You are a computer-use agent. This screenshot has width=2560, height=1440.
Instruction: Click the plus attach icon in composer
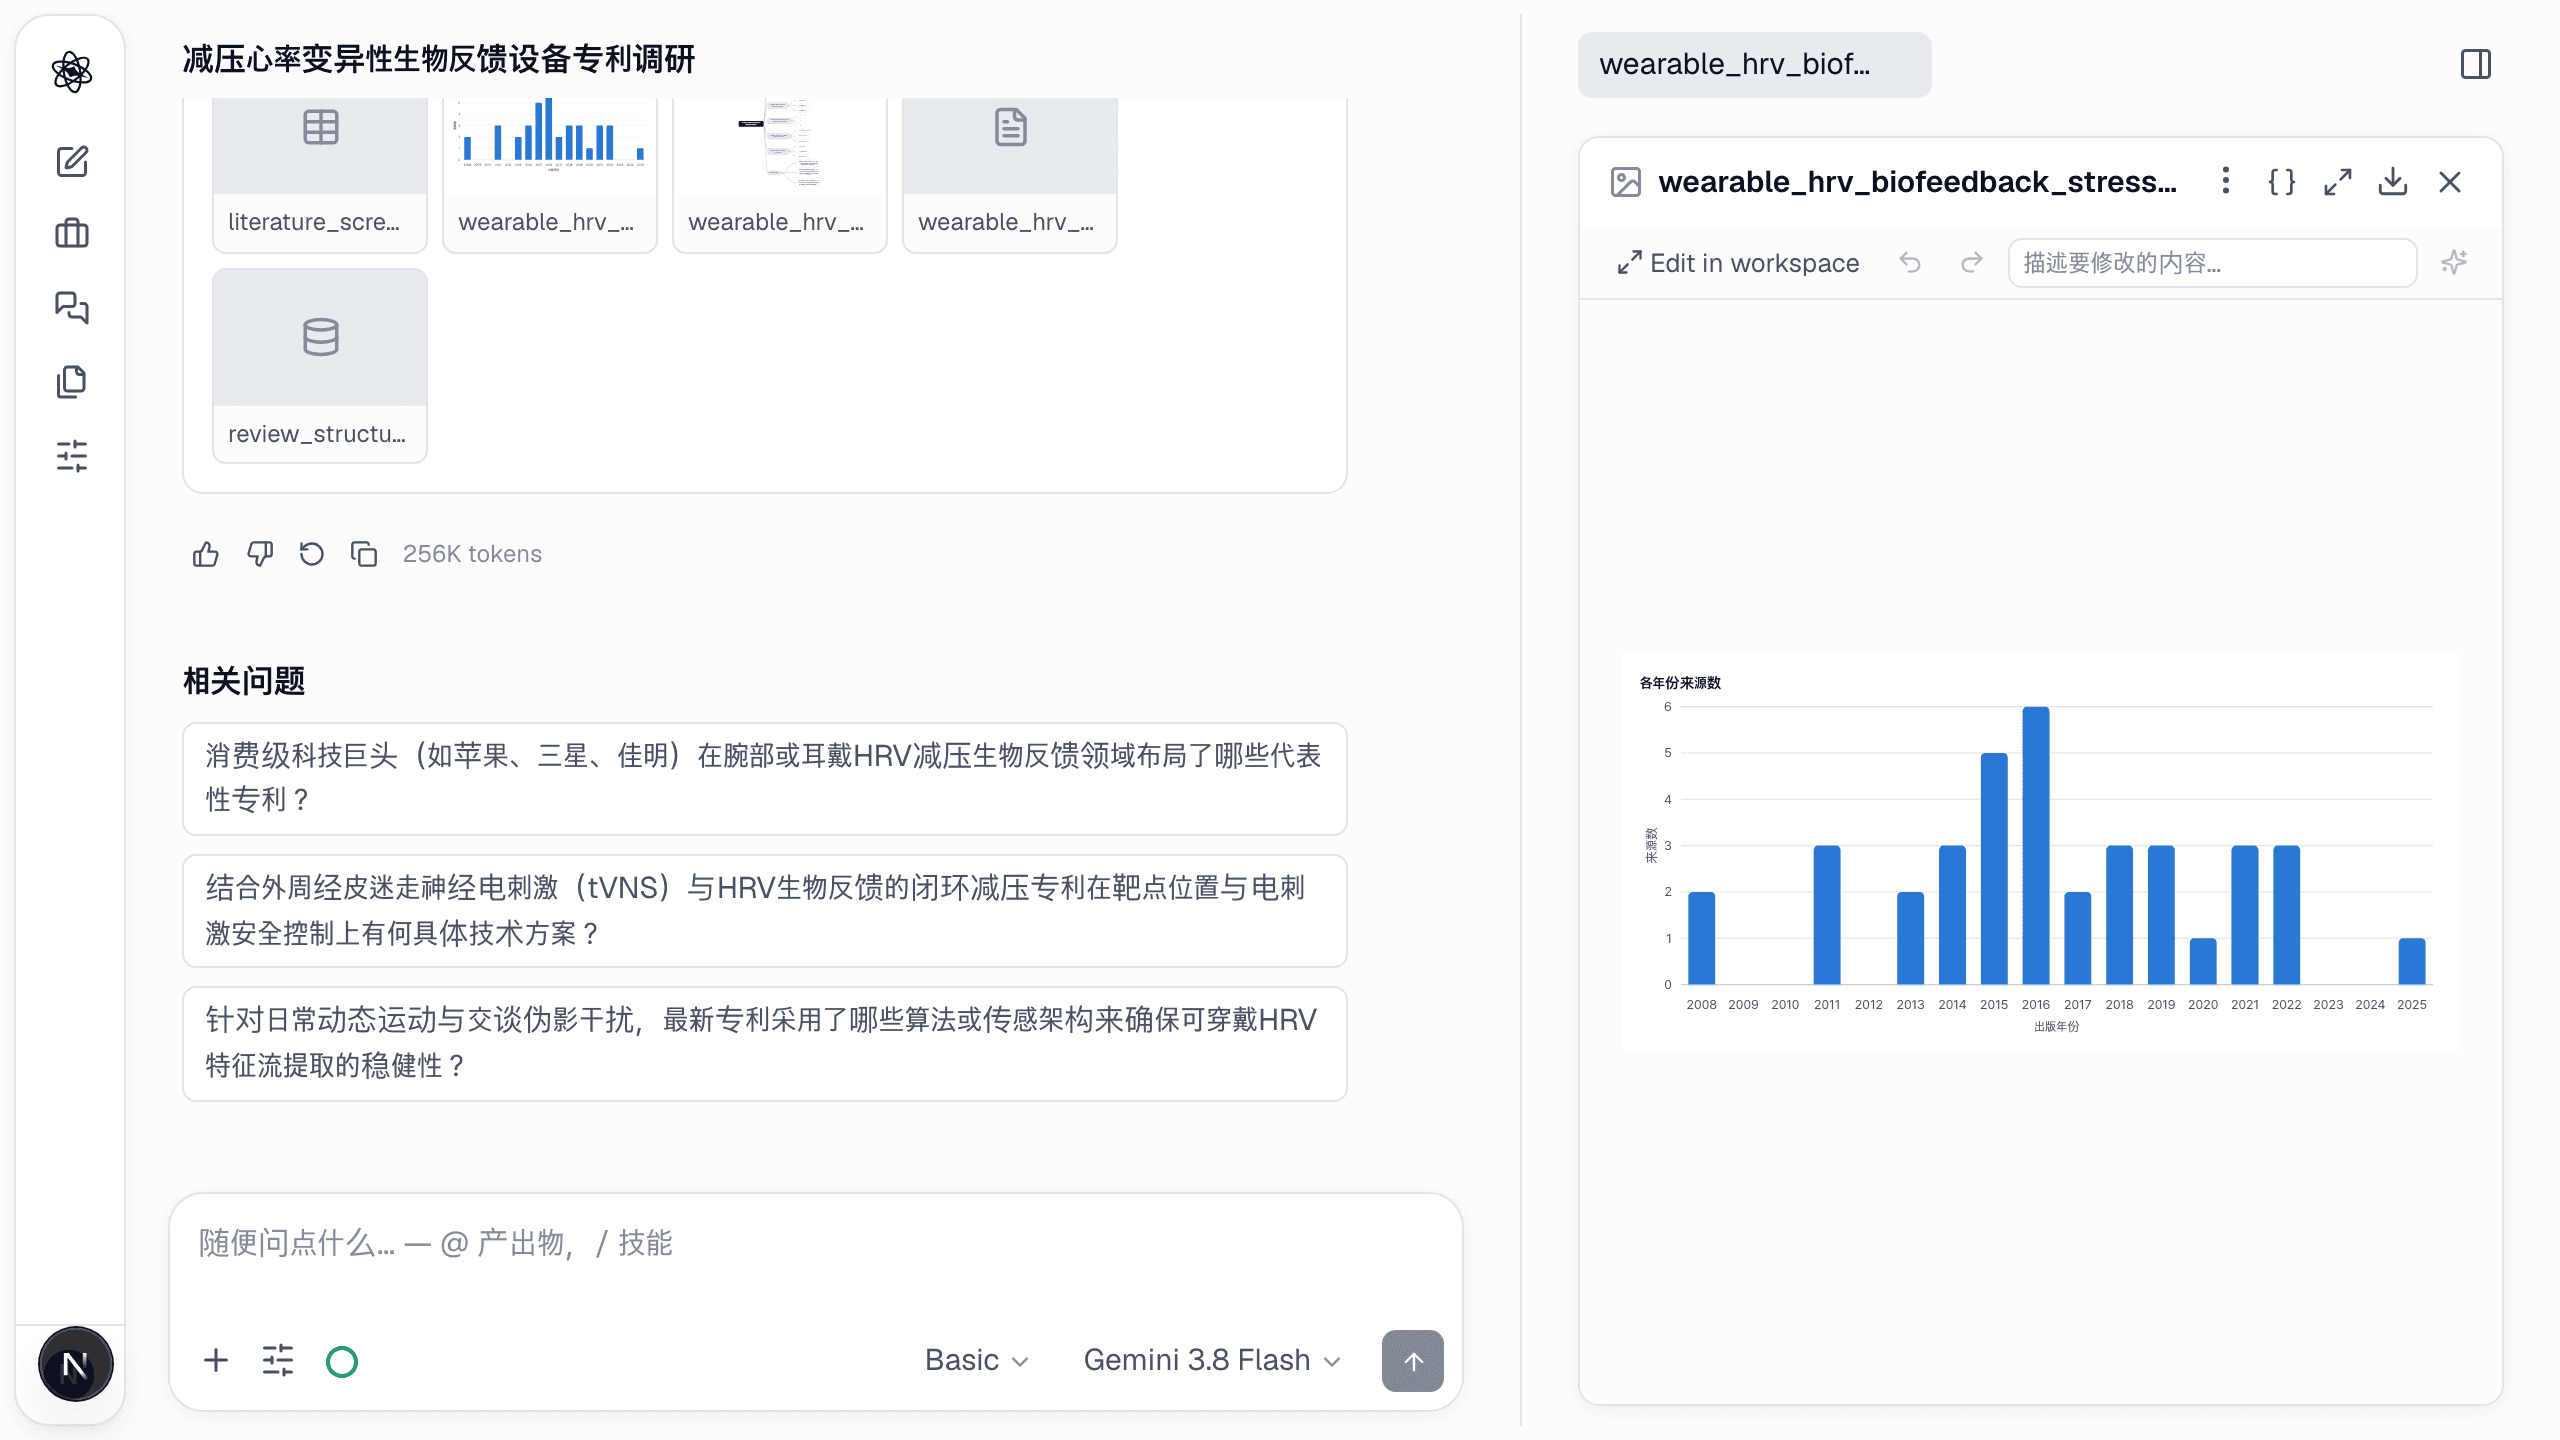point(216,1360)
